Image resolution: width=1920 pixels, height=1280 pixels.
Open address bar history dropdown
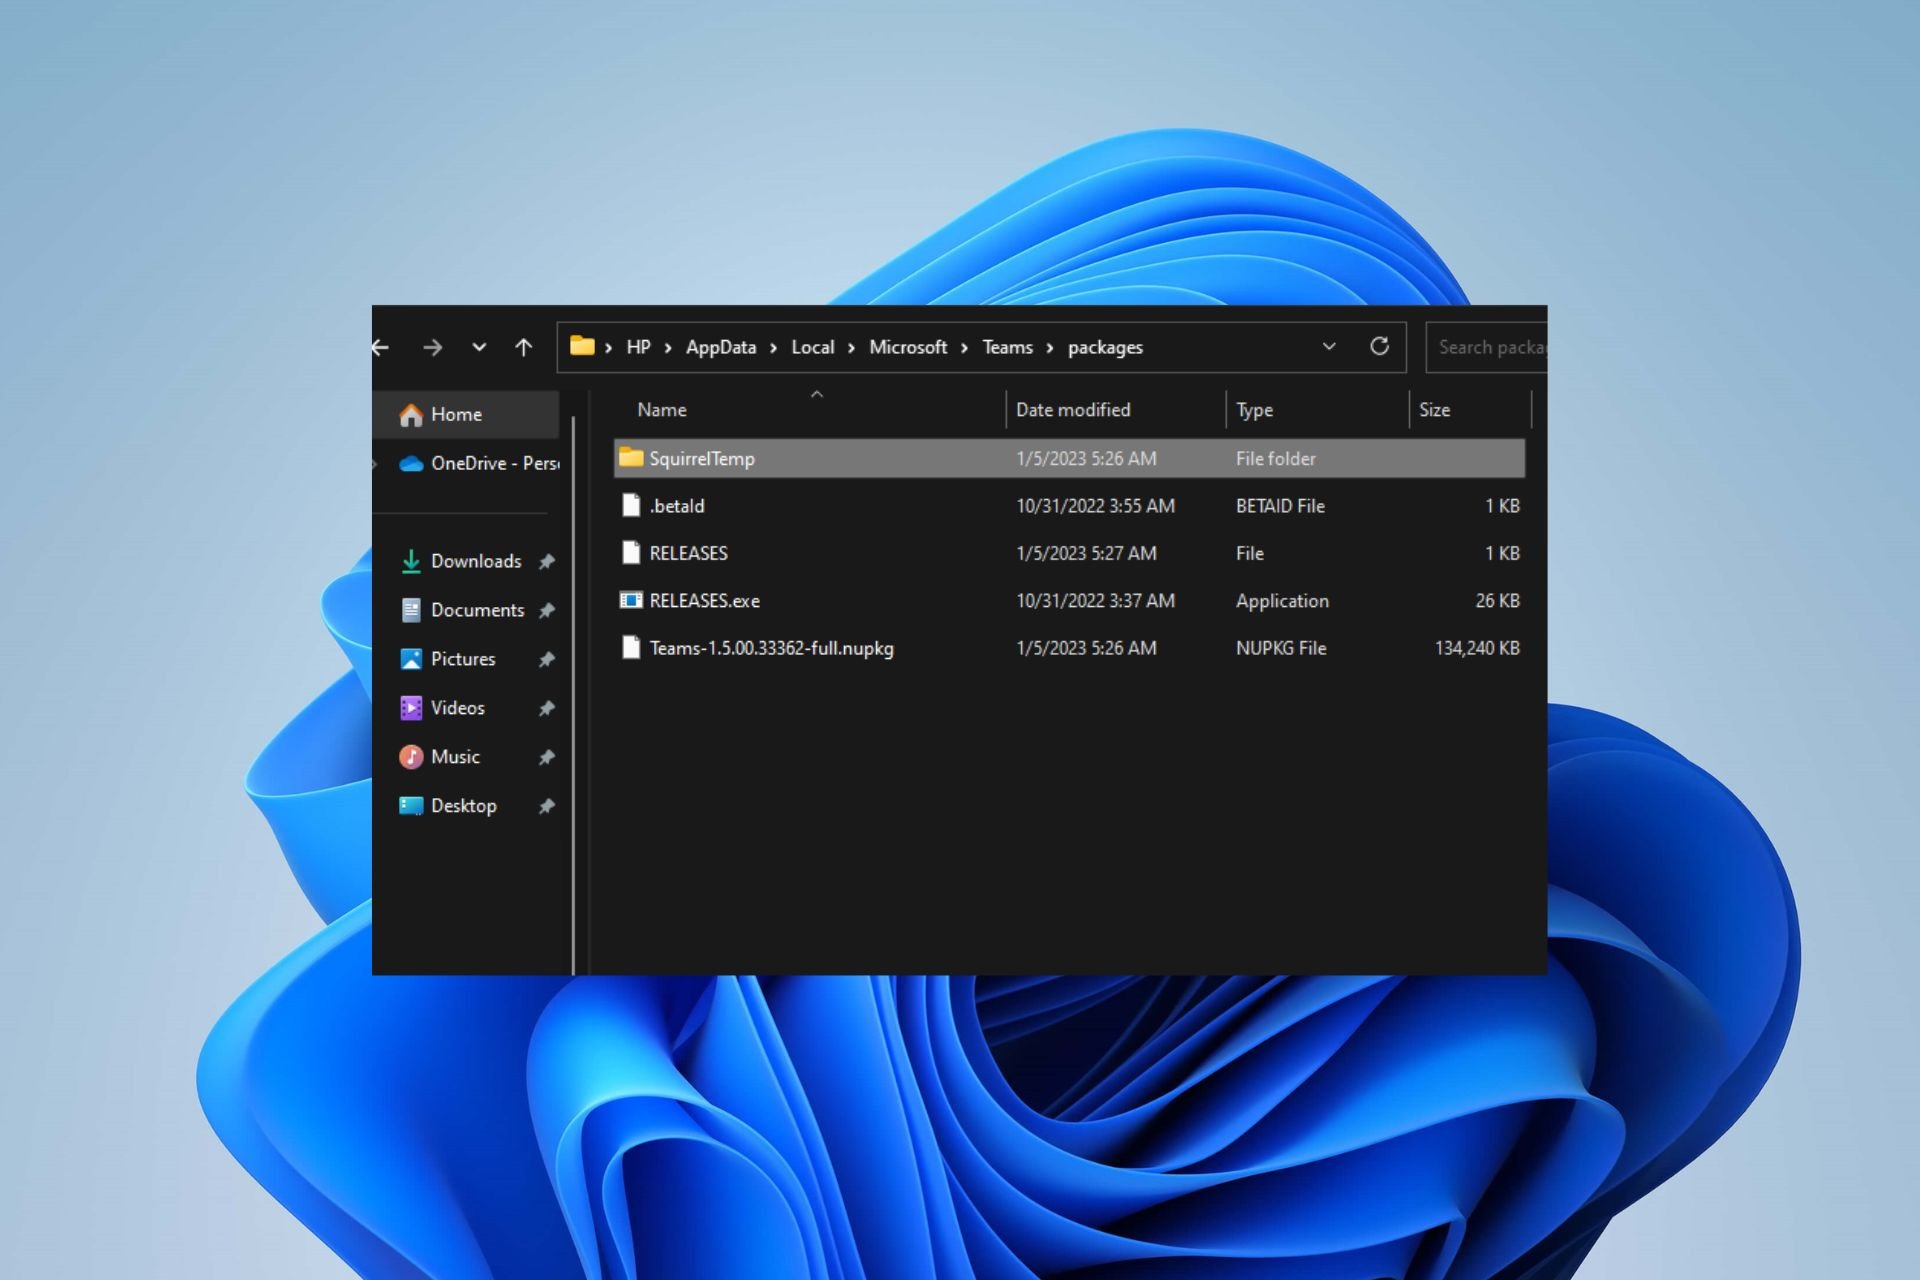[1329, 347]
